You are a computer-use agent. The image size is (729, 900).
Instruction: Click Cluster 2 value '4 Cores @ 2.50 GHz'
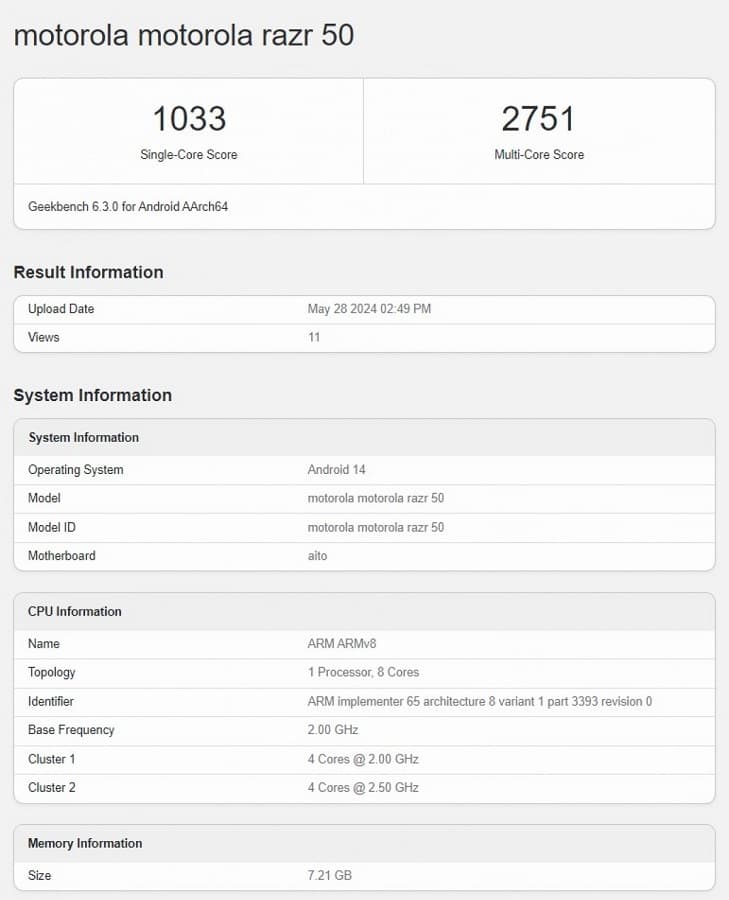tap(363, 787)
